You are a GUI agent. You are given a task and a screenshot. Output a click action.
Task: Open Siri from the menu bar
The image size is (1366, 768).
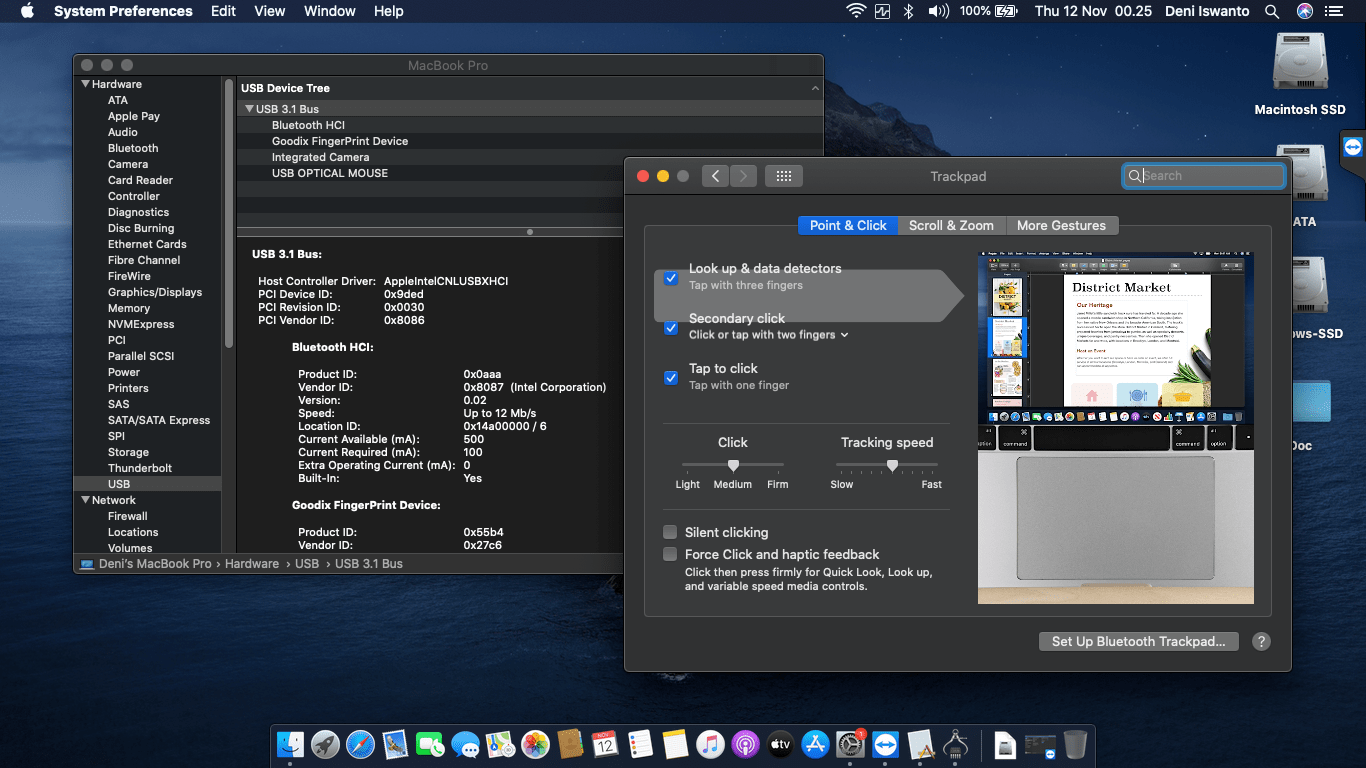(x=1304, y=11)
